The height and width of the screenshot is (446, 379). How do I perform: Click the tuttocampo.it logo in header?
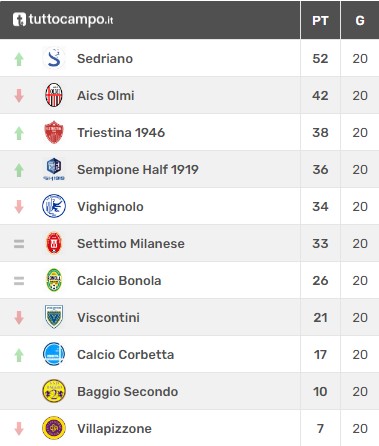(63, 19)
